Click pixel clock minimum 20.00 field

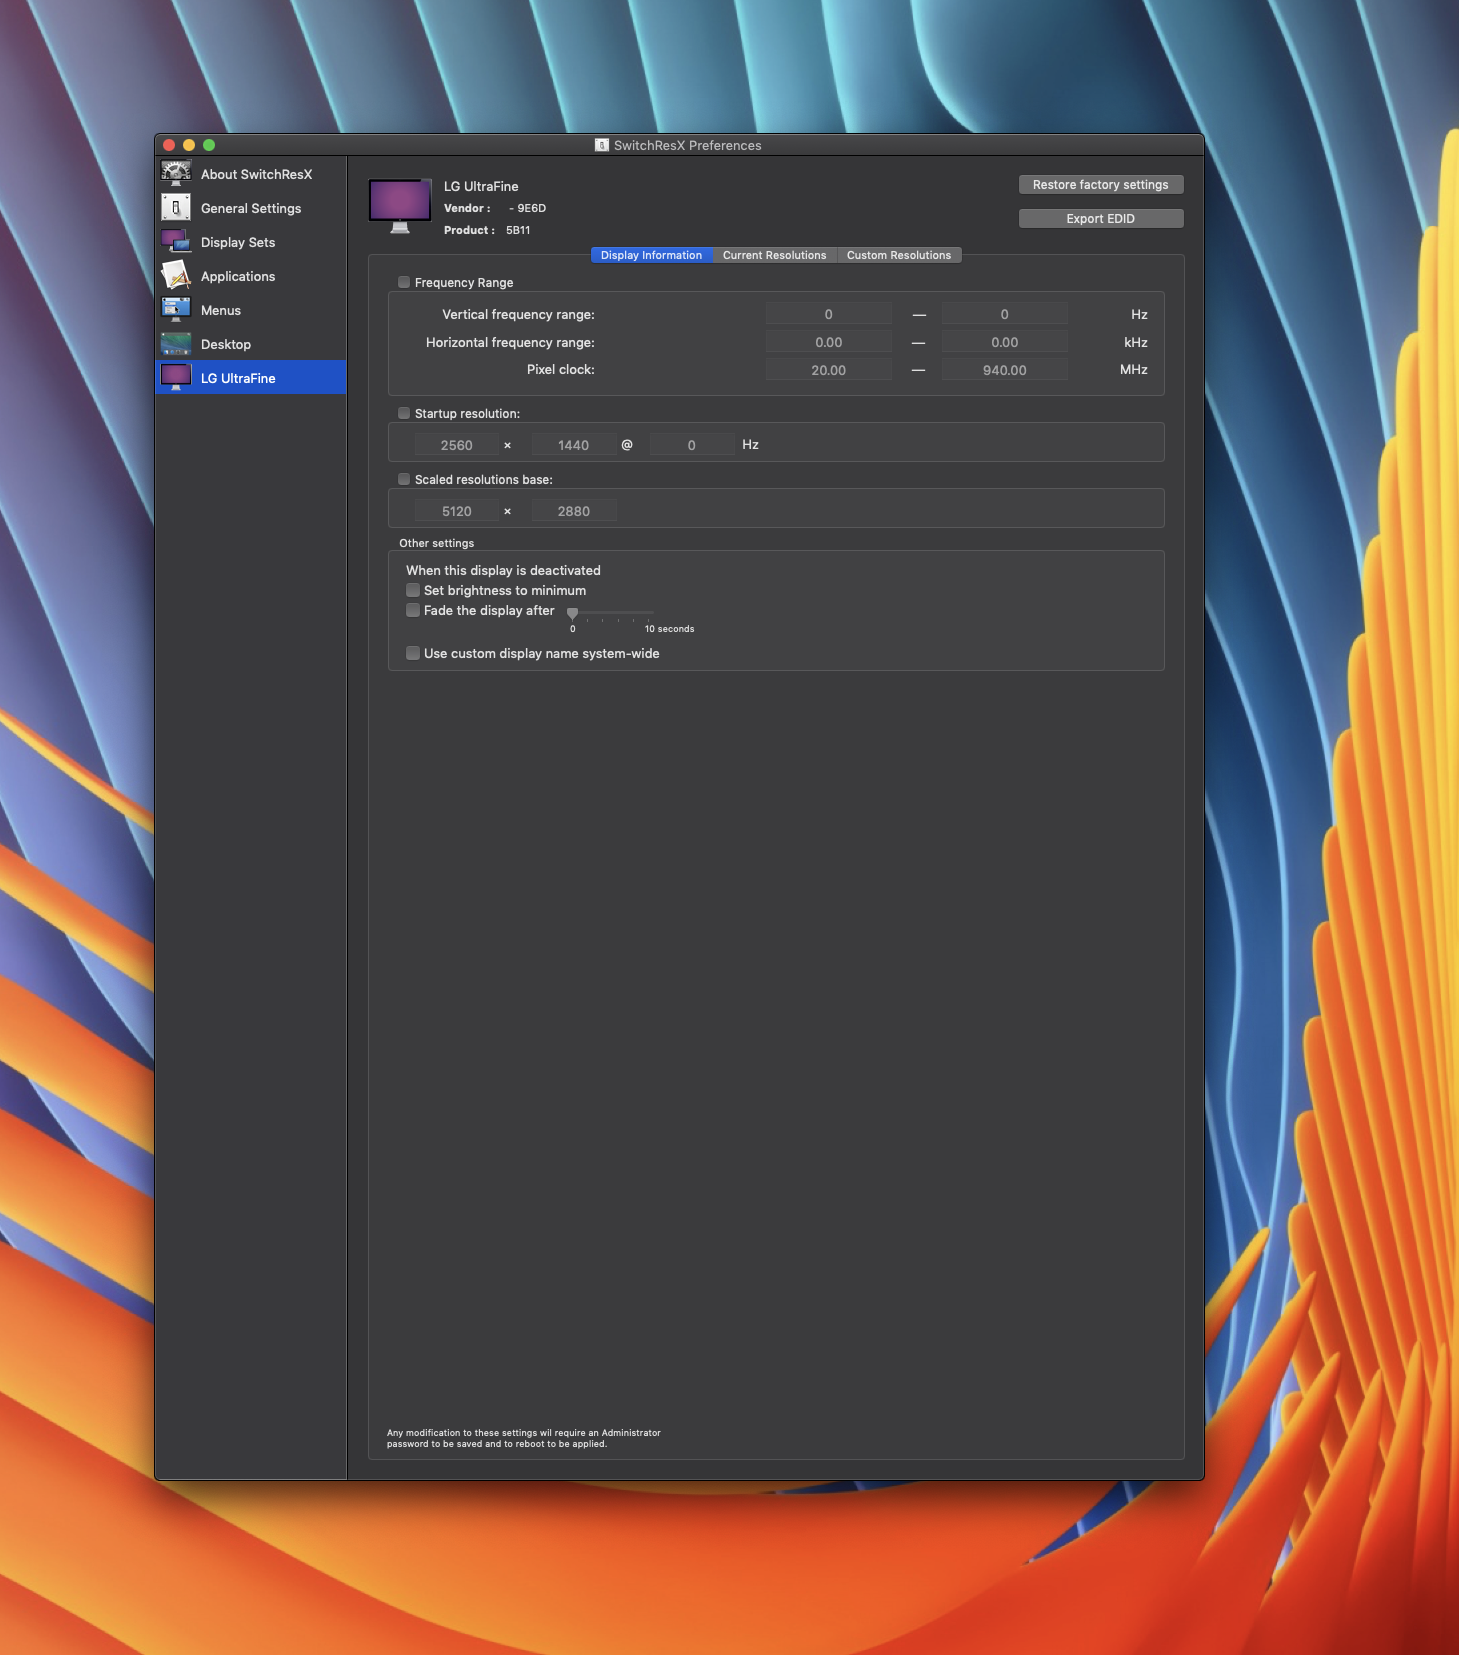pyautogui.click(x=828, y=370)
